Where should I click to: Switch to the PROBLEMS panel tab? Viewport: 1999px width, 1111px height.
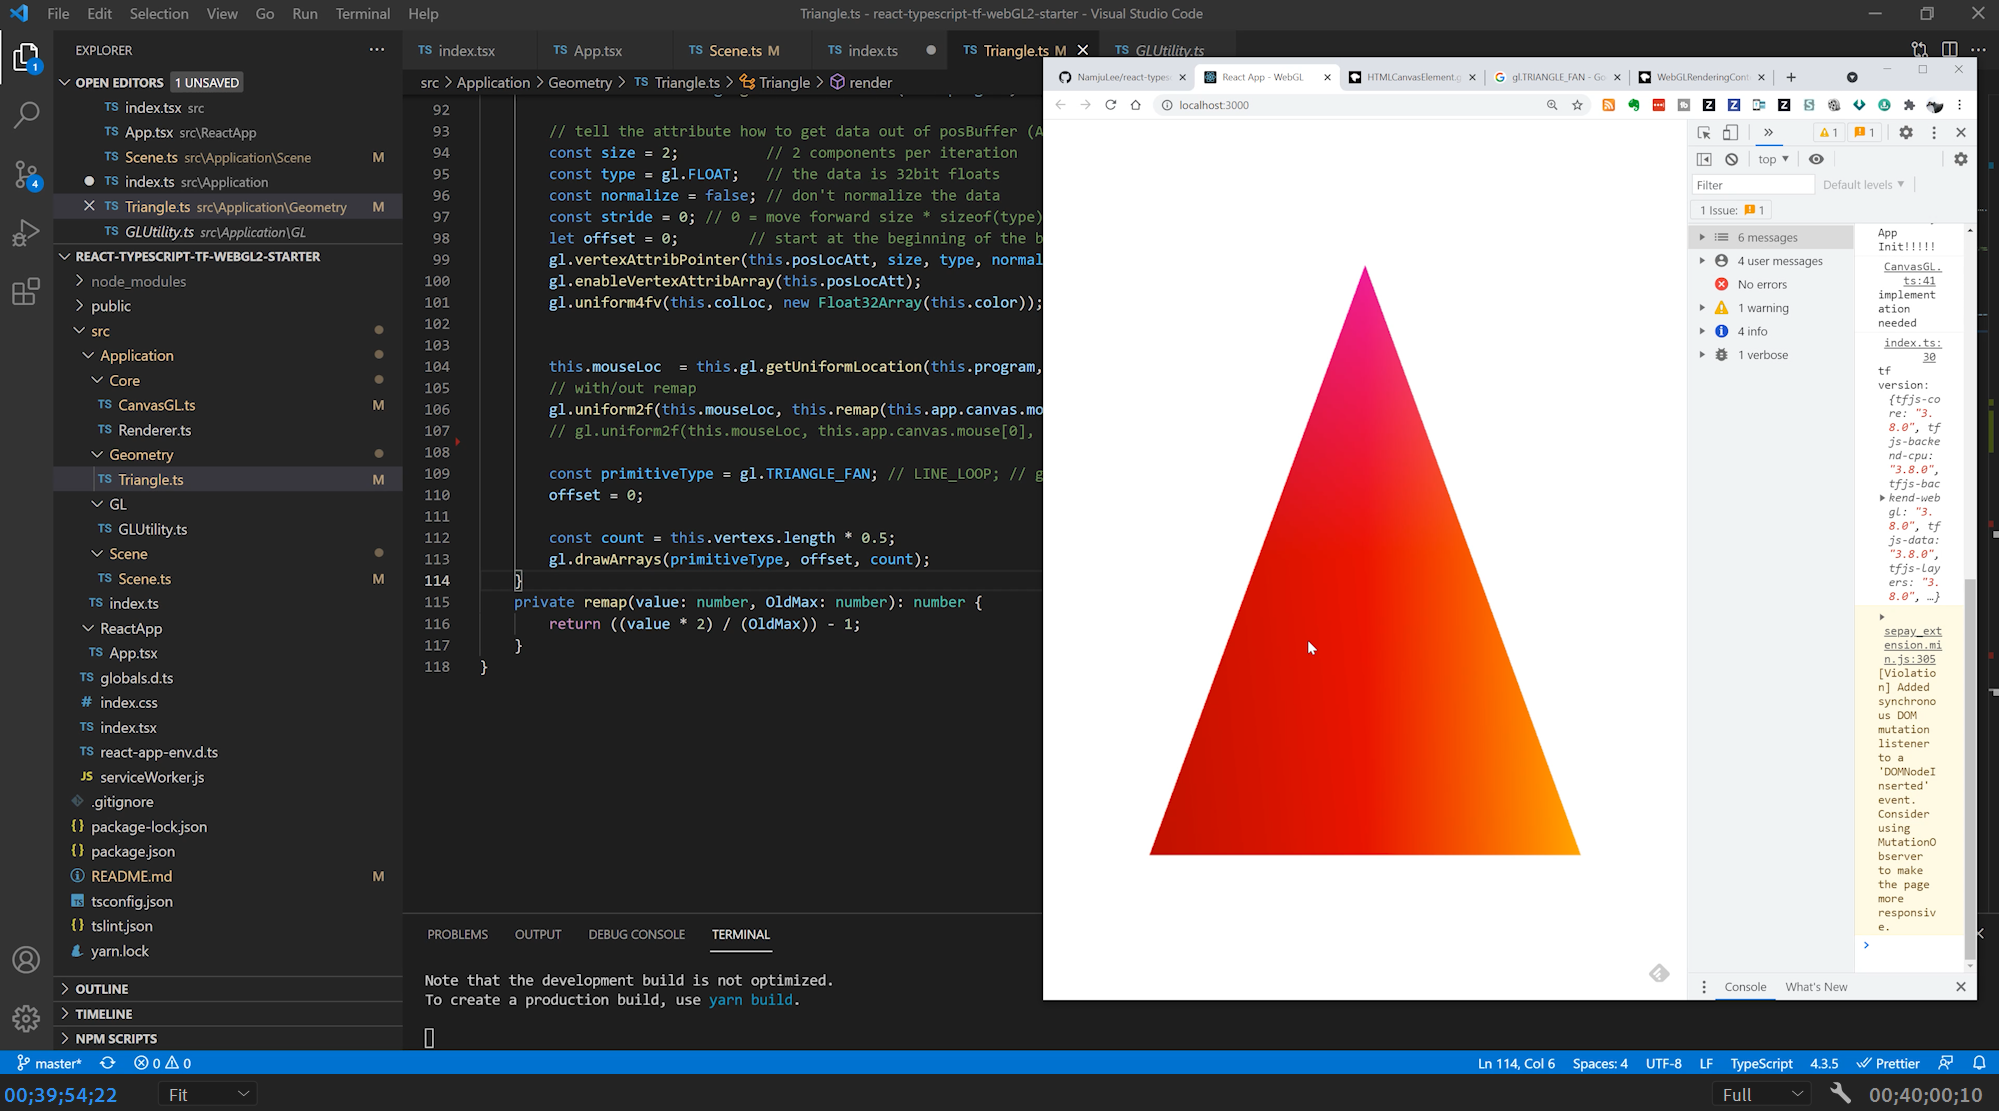457,934
